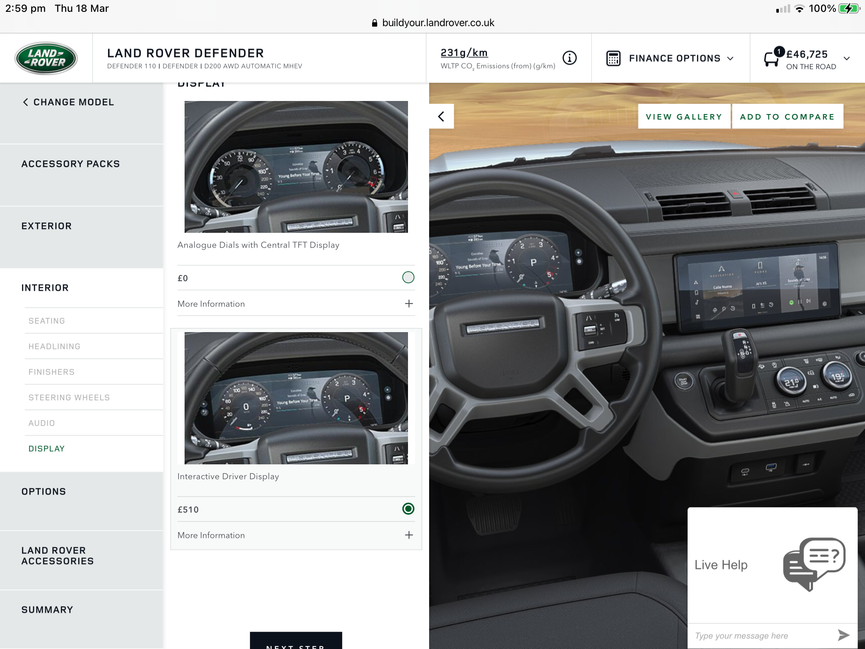Click 231g/km emissions link

point(464,53)
